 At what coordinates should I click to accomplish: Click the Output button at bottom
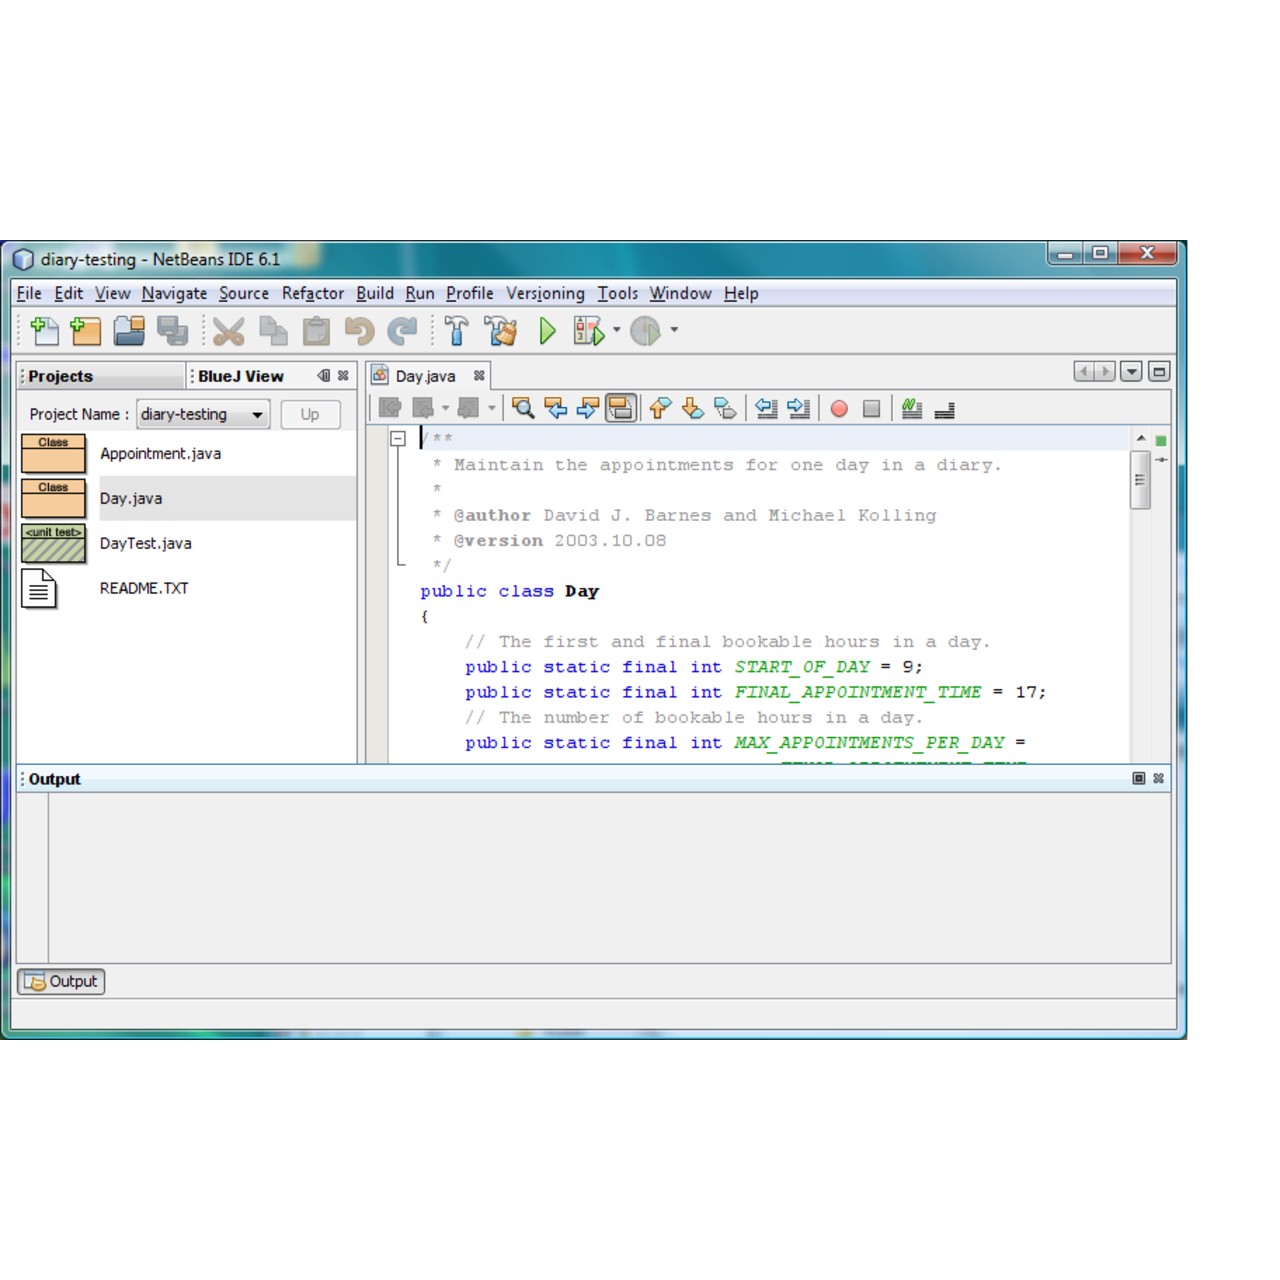coord(61,981)
